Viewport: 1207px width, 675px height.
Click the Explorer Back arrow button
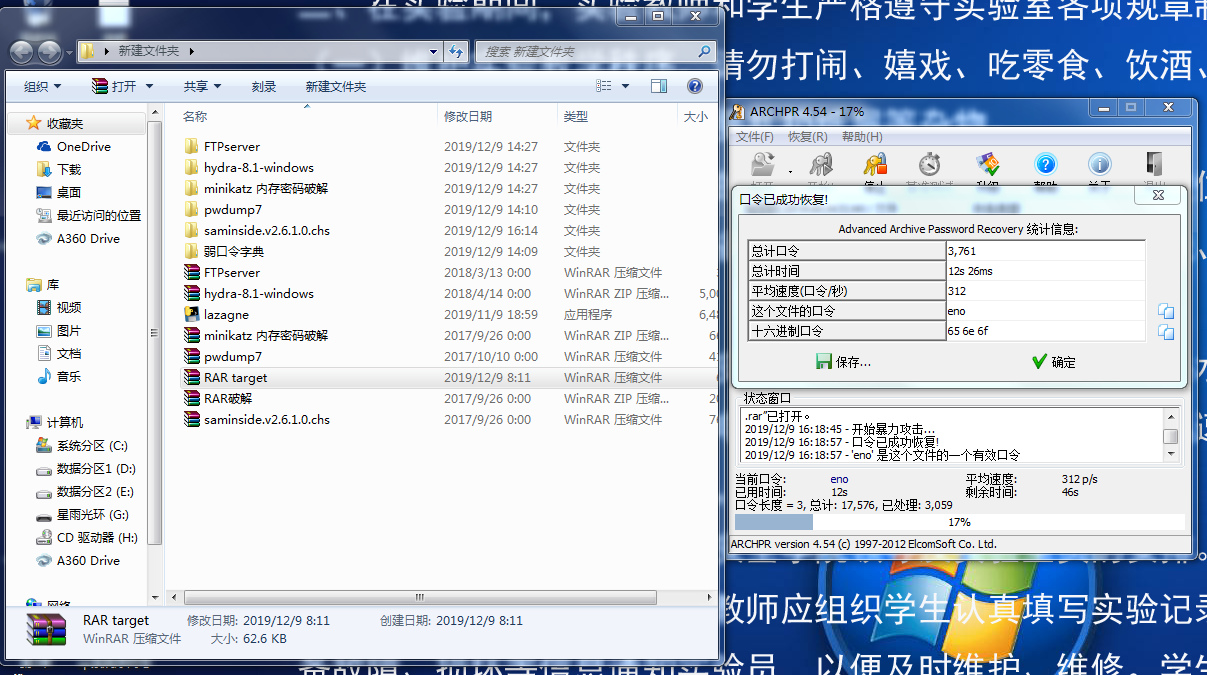(x=22, y=51)
